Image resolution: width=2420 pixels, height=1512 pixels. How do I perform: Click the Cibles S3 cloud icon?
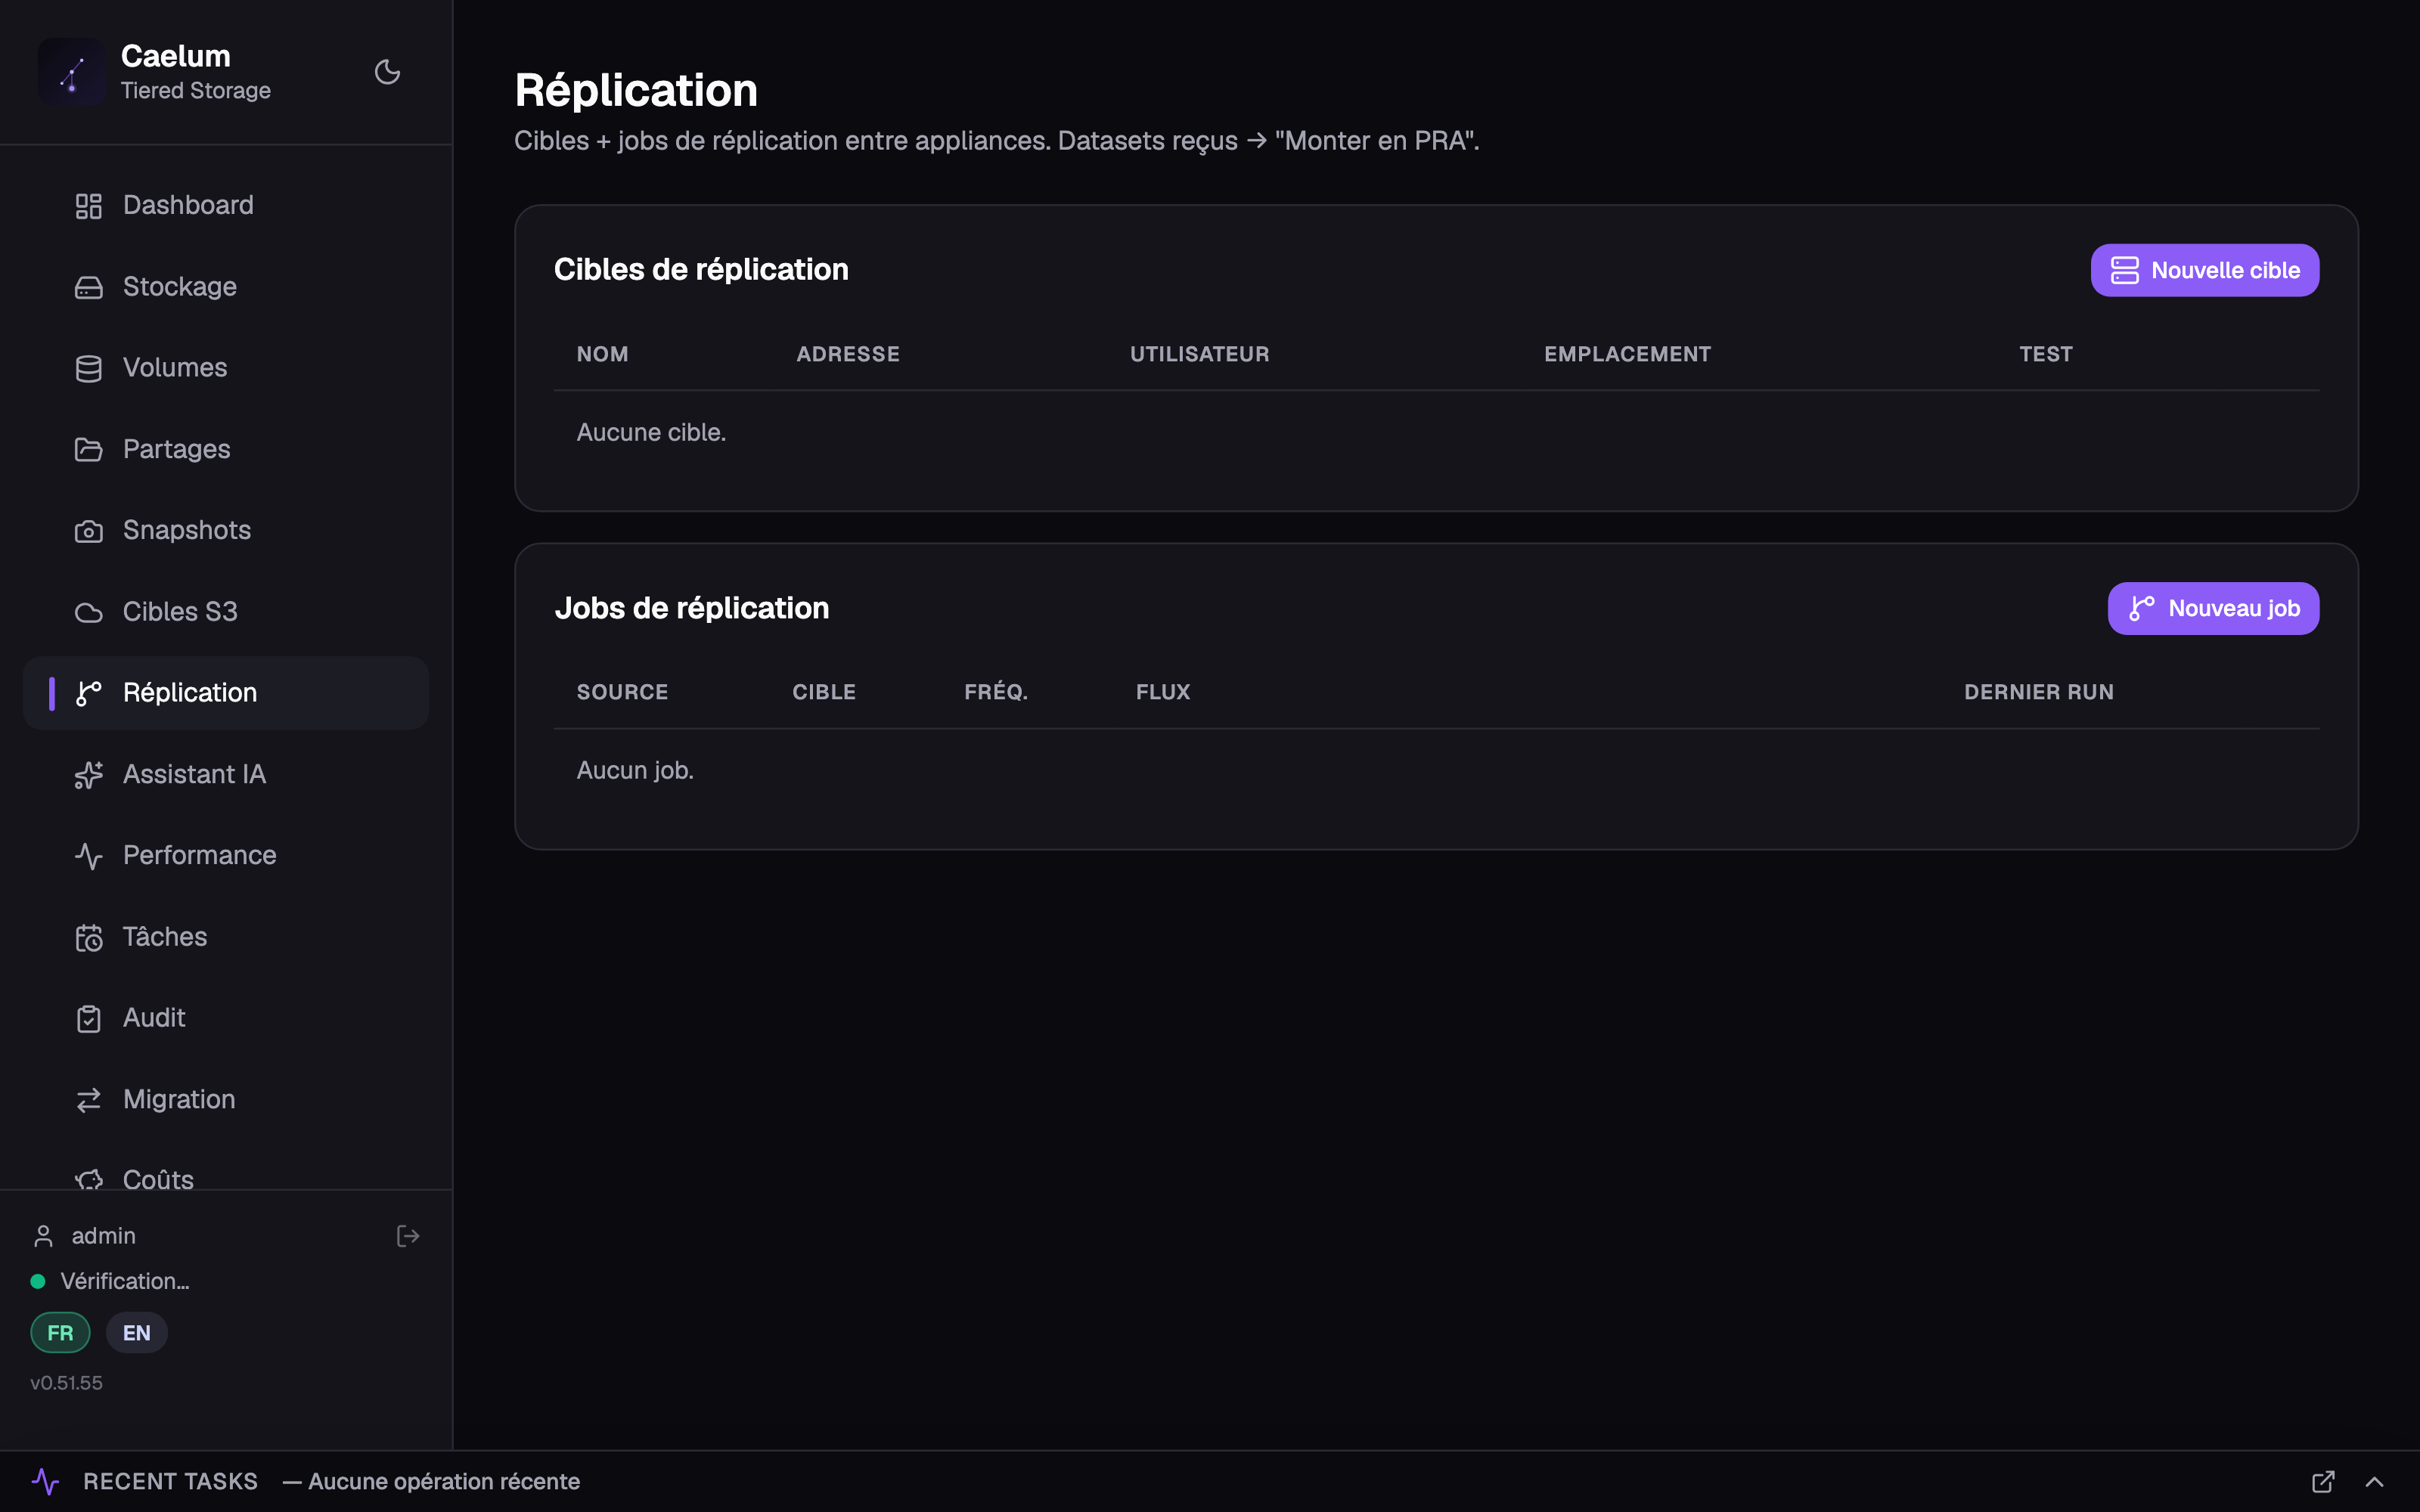tap(89, 612)
